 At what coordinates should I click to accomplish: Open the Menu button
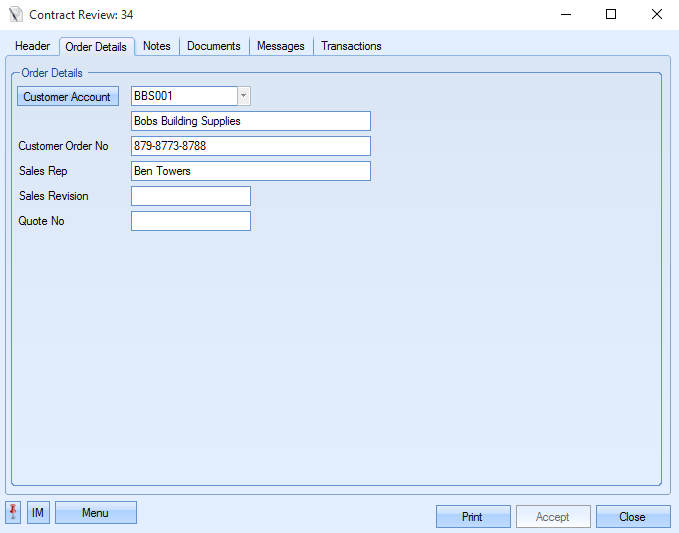coord(95,513)
